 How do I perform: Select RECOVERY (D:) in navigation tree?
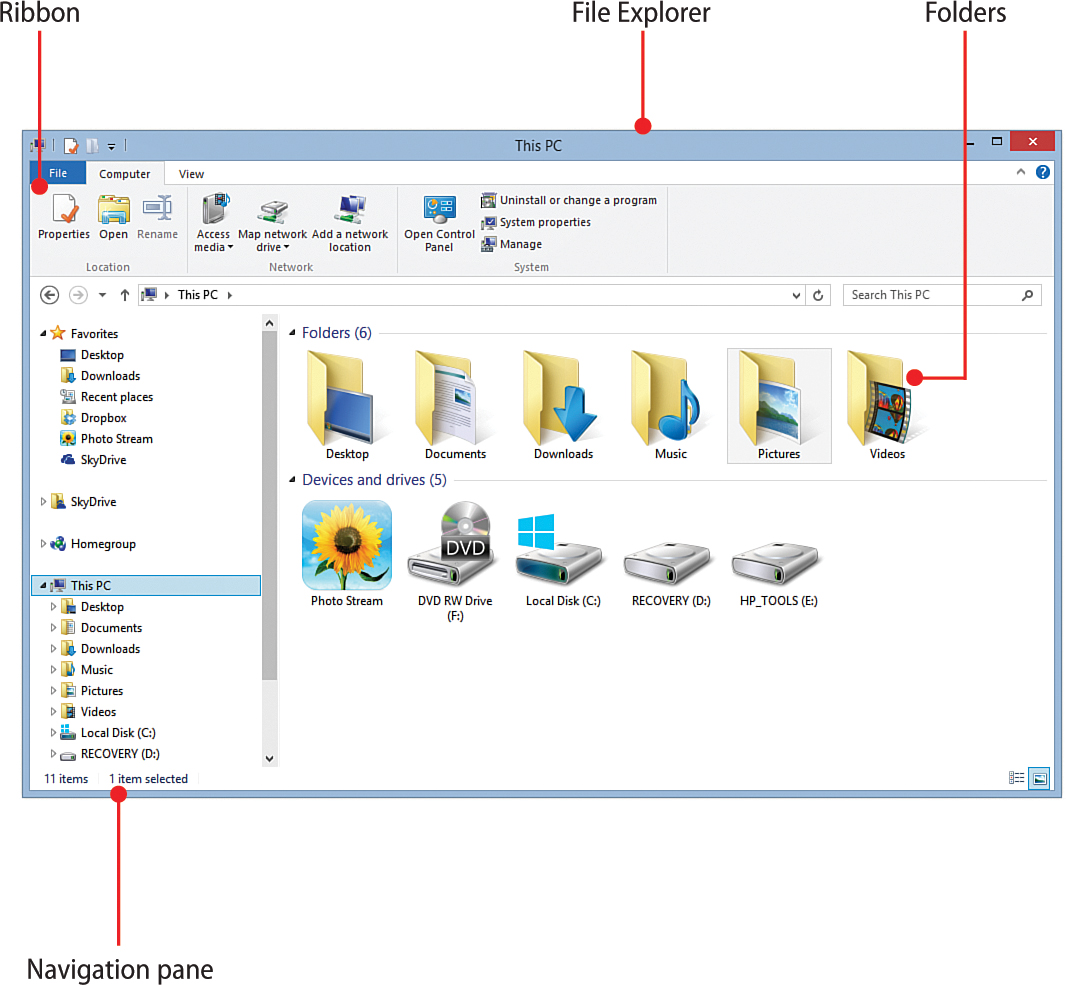coord(110,754)
